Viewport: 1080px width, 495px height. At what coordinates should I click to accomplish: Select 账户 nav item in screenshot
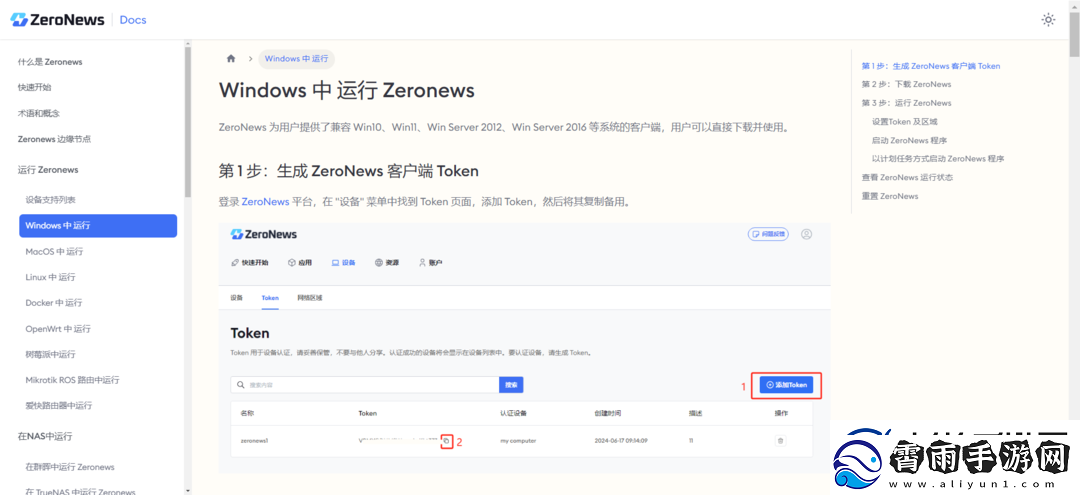pyautogui.click(x=430, y=263)
